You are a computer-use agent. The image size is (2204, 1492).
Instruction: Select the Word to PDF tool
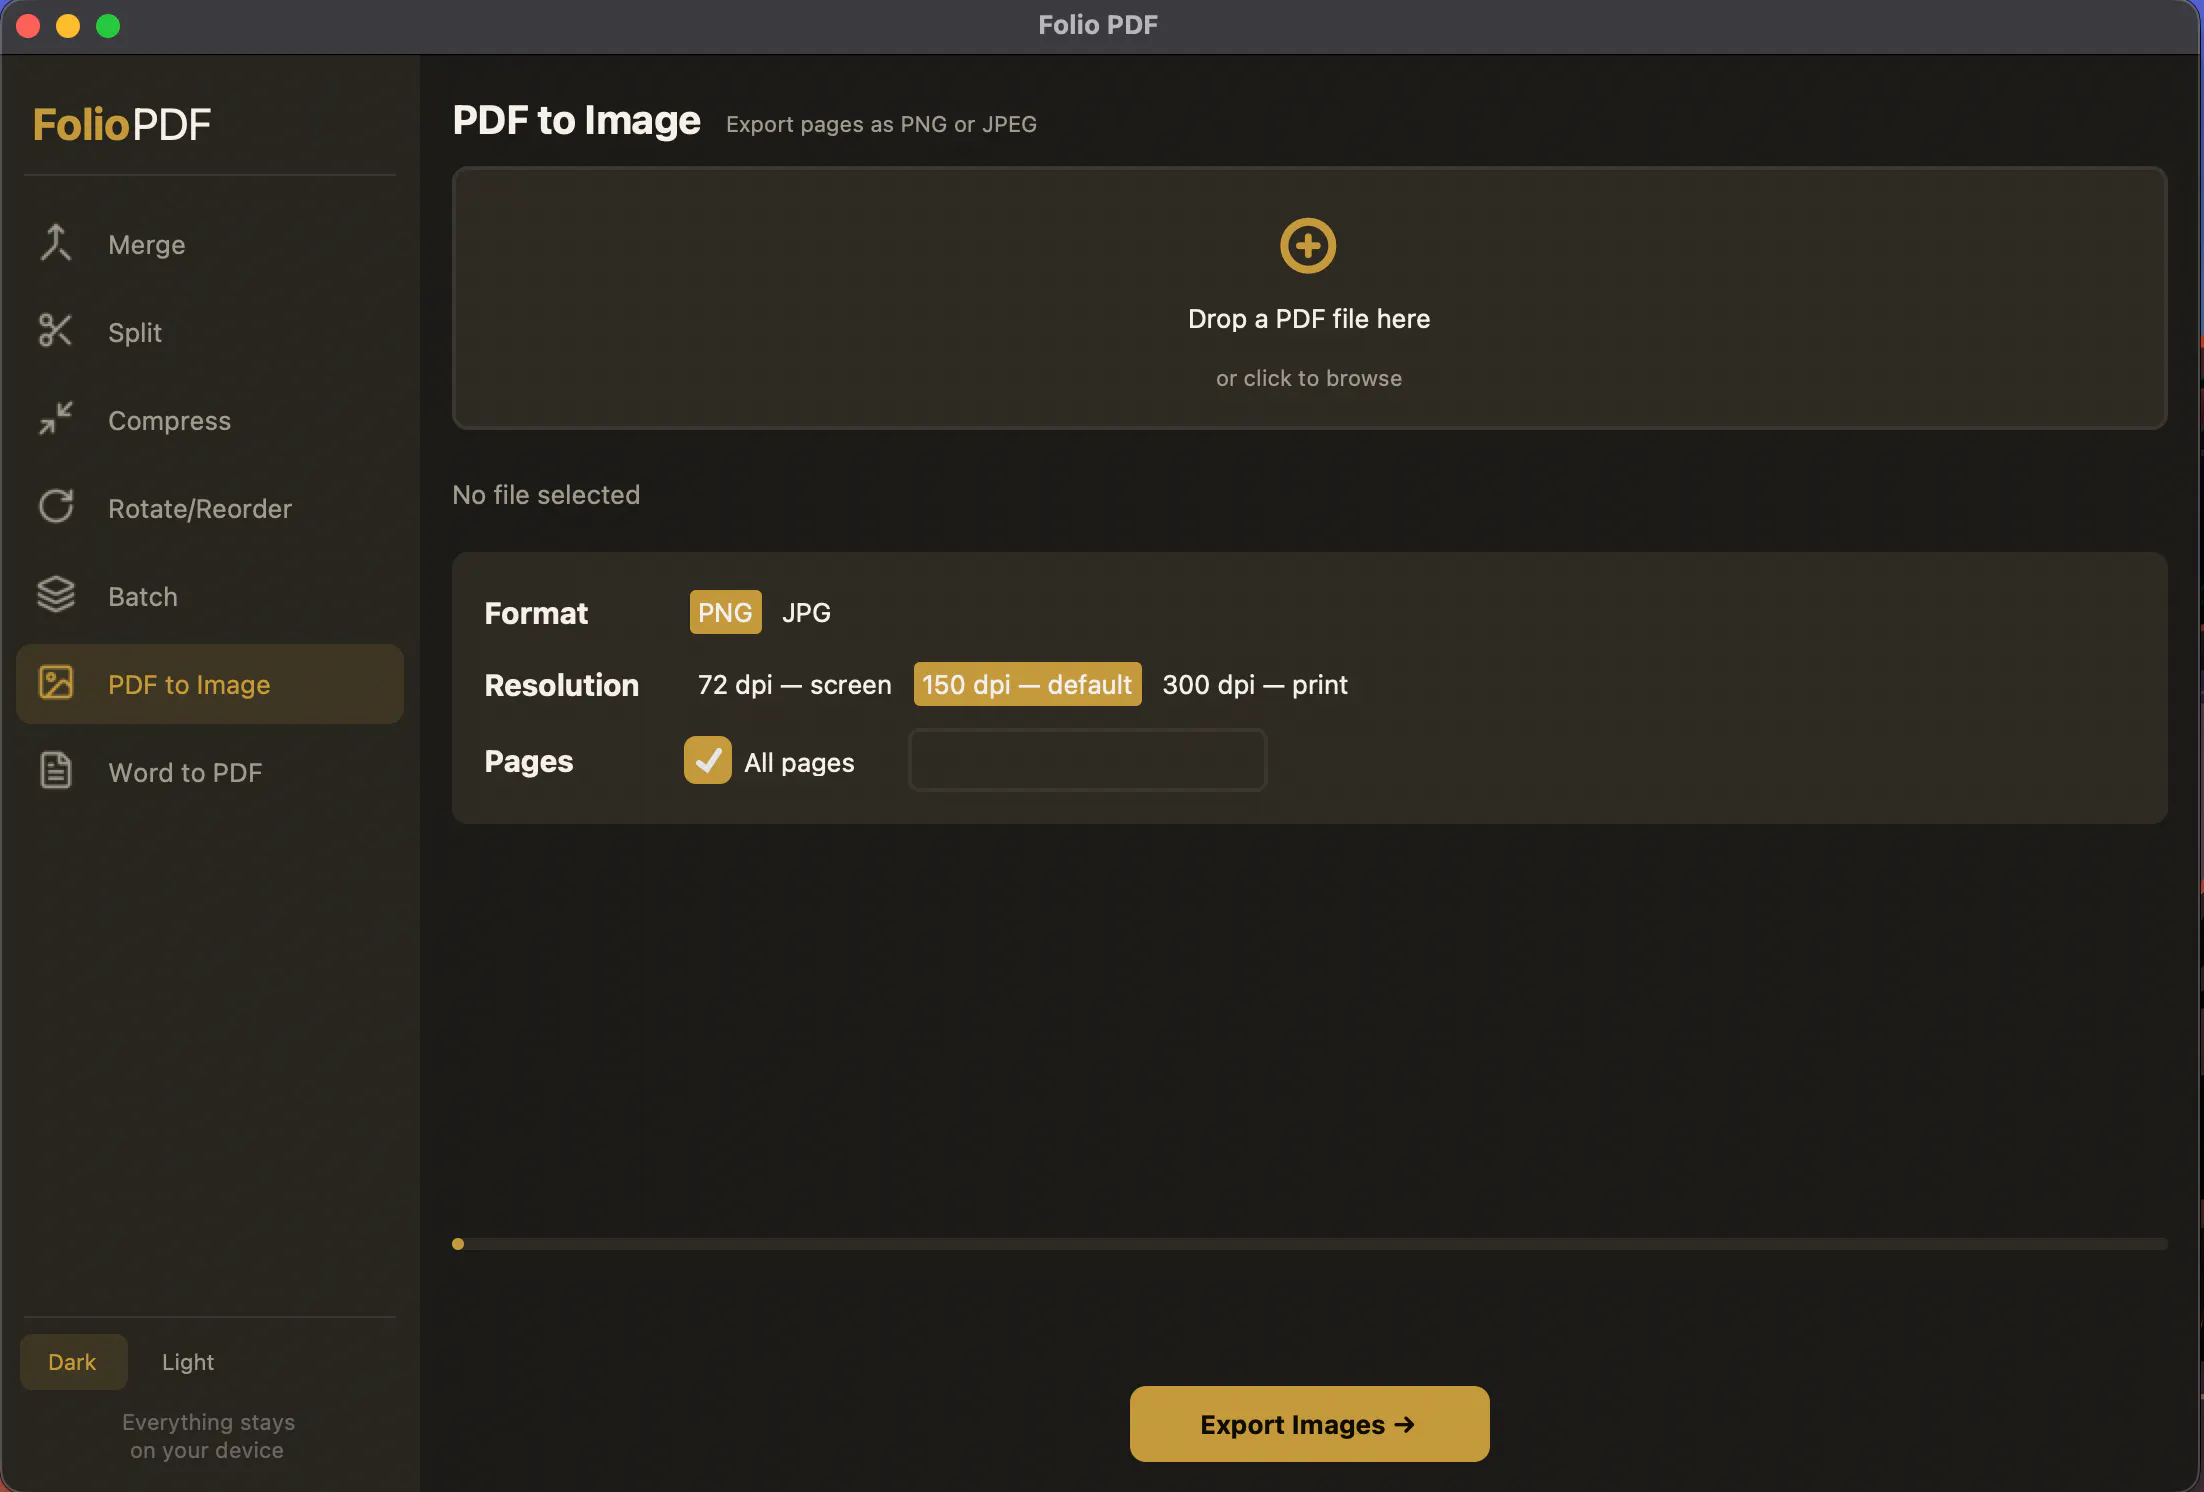tap(210, 773)
